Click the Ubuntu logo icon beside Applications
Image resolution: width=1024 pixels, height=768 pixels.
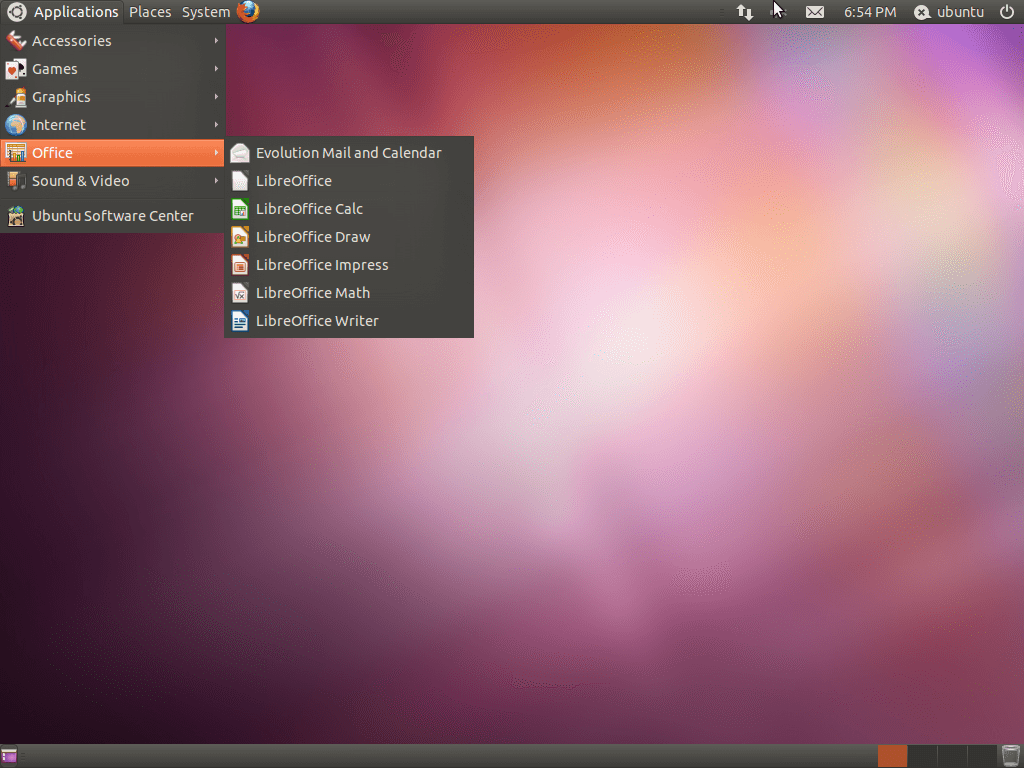pyautogui.click(x=16, y=12)
